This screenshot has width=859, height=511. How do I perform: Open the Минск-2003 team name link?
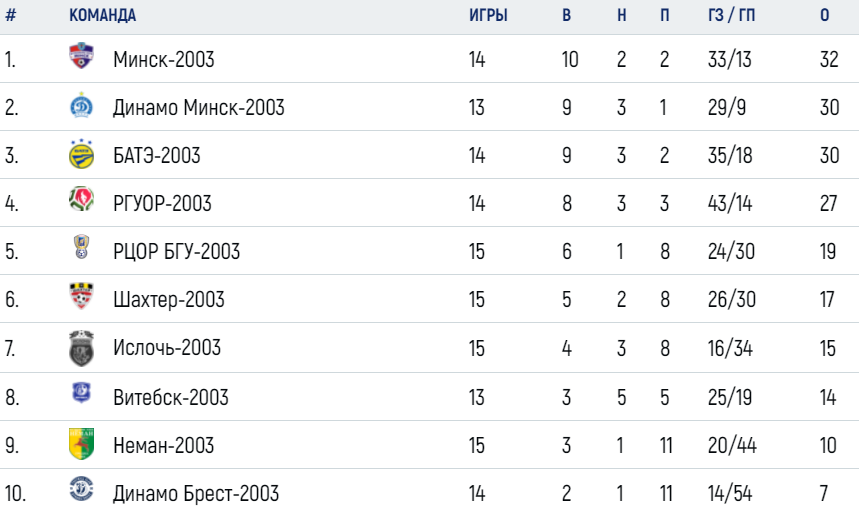click(163, 59)
